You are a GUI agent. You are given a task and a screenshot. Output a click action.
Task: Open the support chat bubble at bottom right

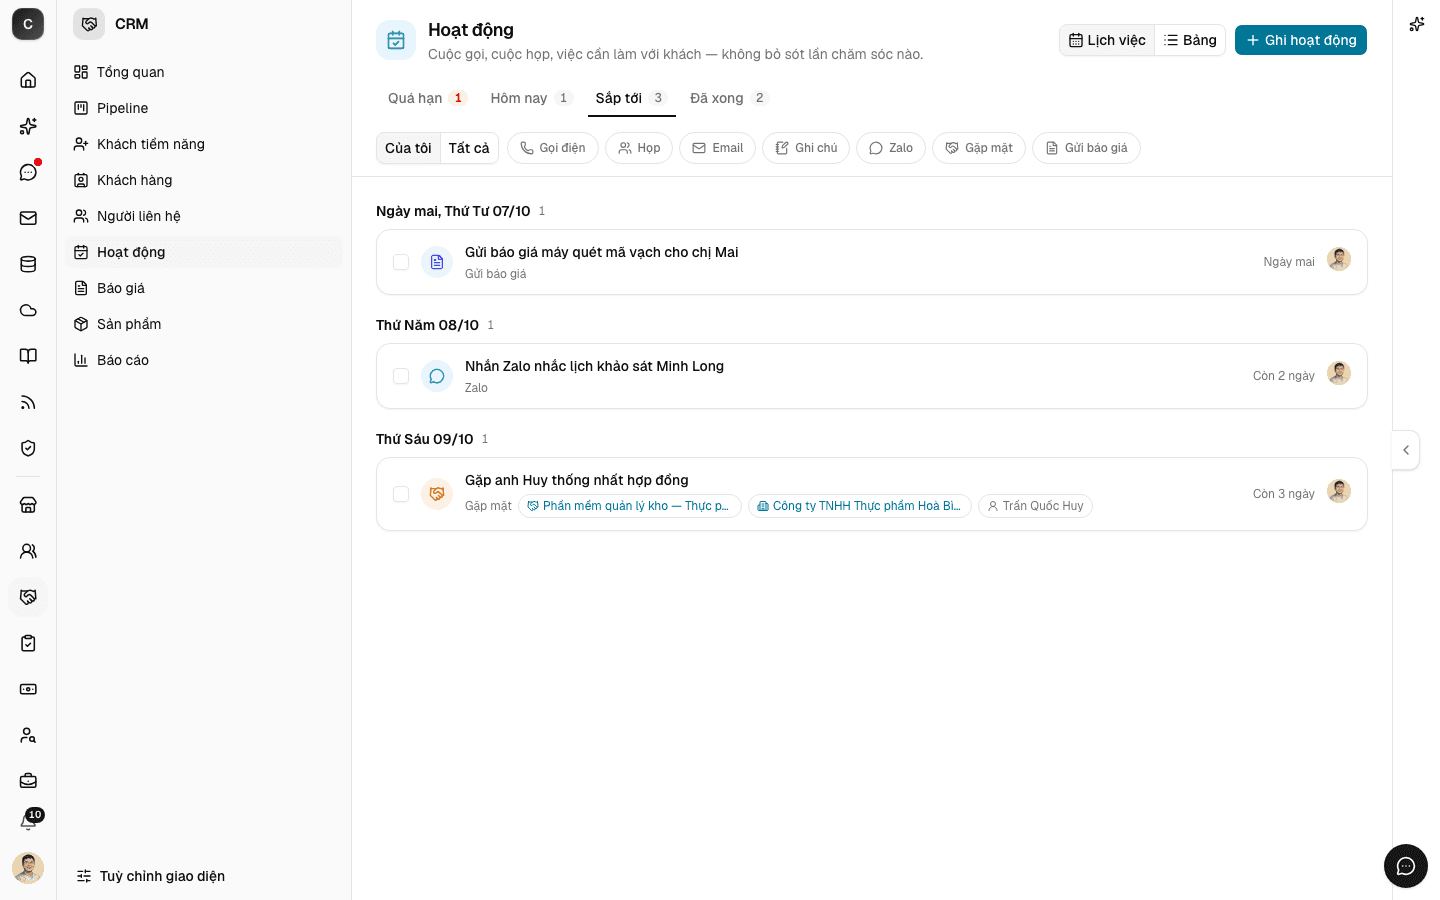[x=1406, y=866]
